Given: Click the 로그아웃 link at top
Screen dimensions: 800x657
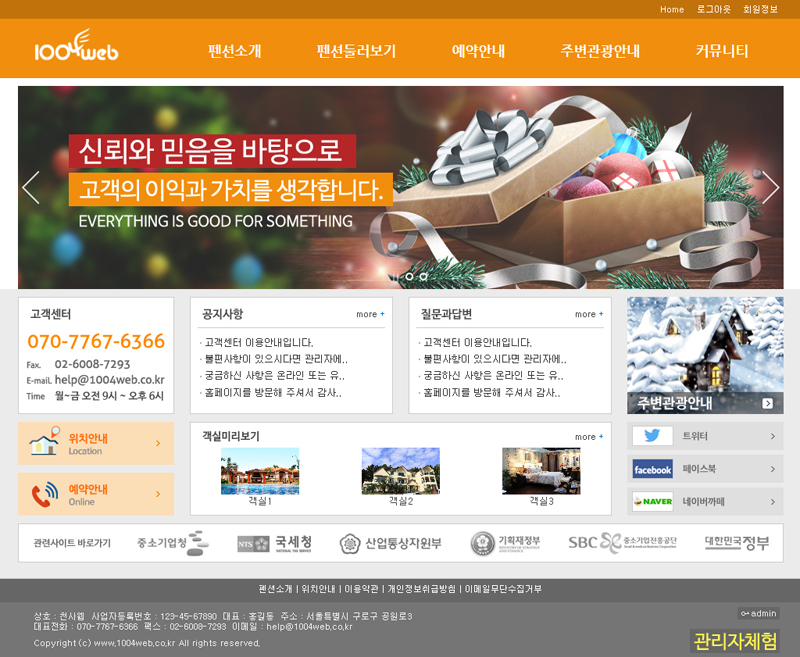Looking at the screenshot, I should [713, 9].
